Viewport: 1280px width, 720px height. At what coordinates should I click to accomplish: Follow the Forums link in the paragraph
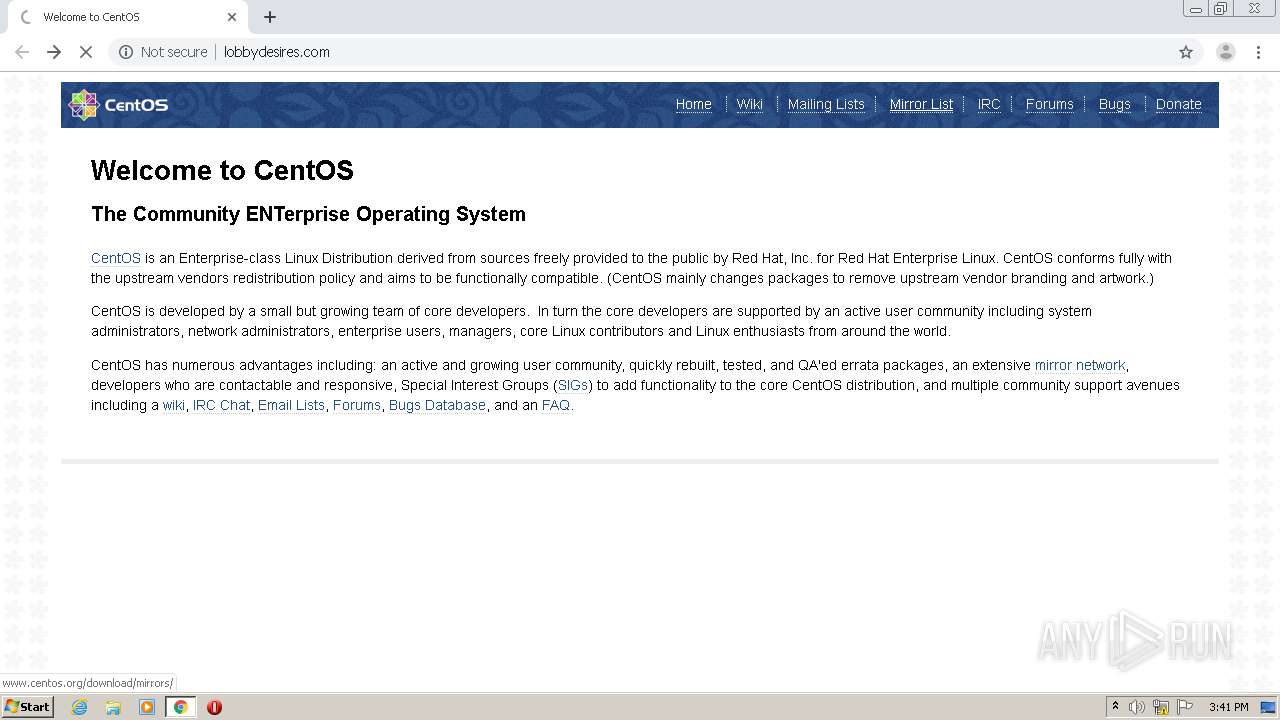(357, 405)
